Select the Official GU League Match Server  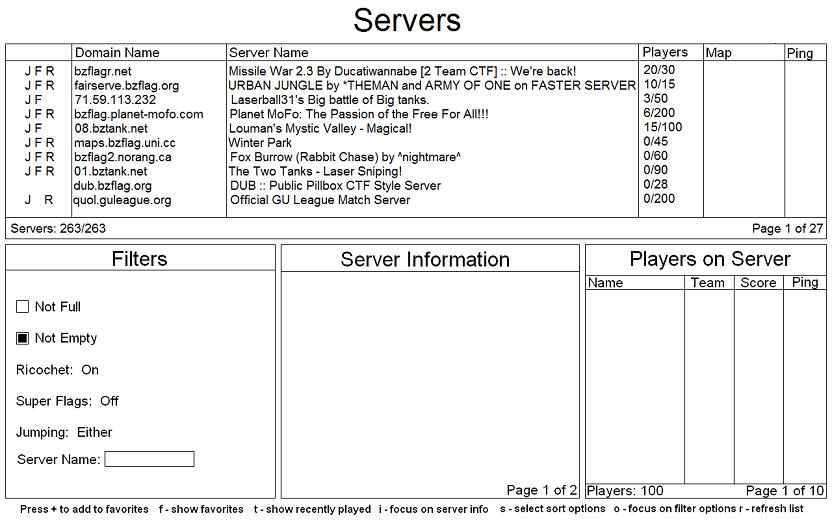point(320,200)
